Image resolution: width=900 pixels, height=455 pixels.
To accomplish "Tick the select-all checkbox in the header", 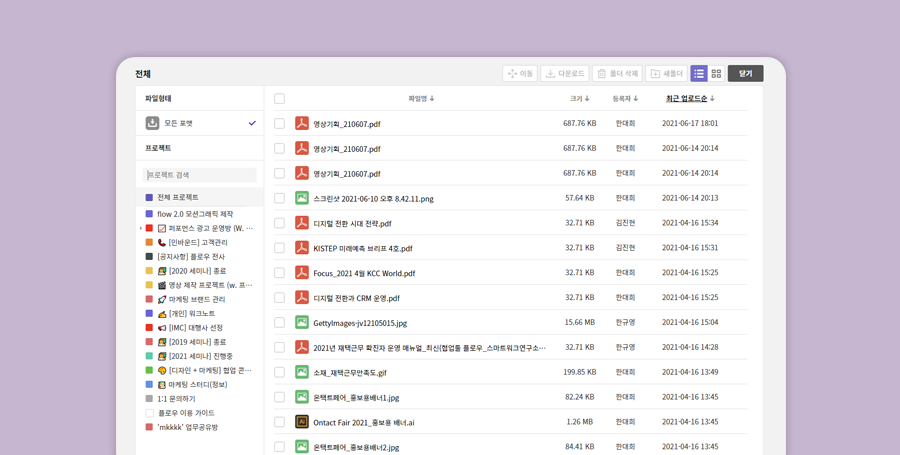I will click(279, 99).
